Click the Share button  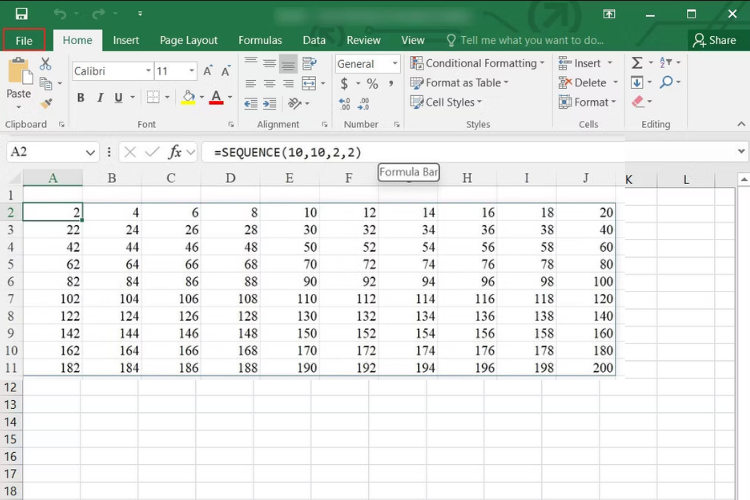(715, 40)
